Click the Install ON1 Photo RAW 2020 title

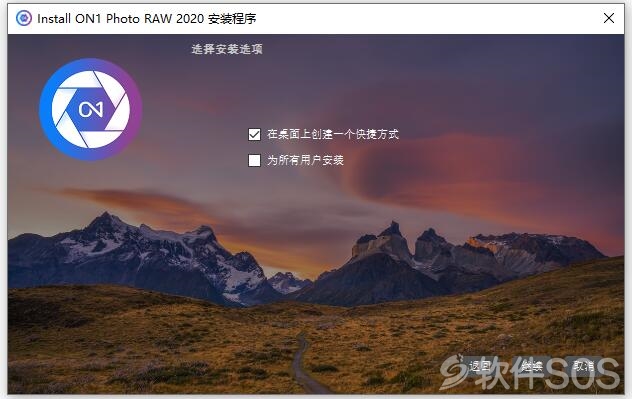(146, 19)
